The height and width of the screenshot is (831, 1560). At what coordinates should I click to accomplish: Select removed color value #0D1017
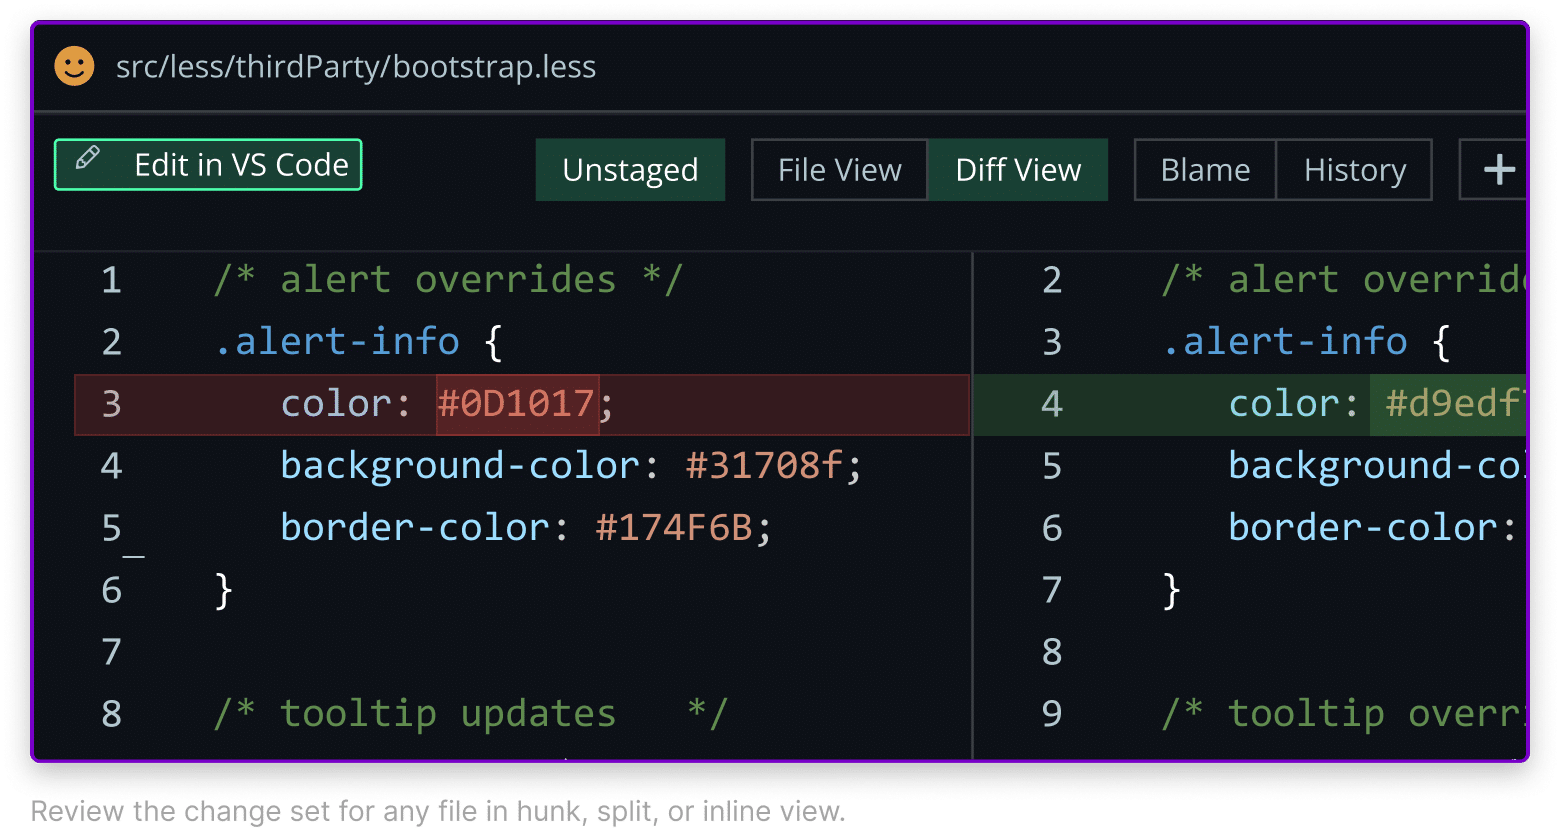(517, 404)
